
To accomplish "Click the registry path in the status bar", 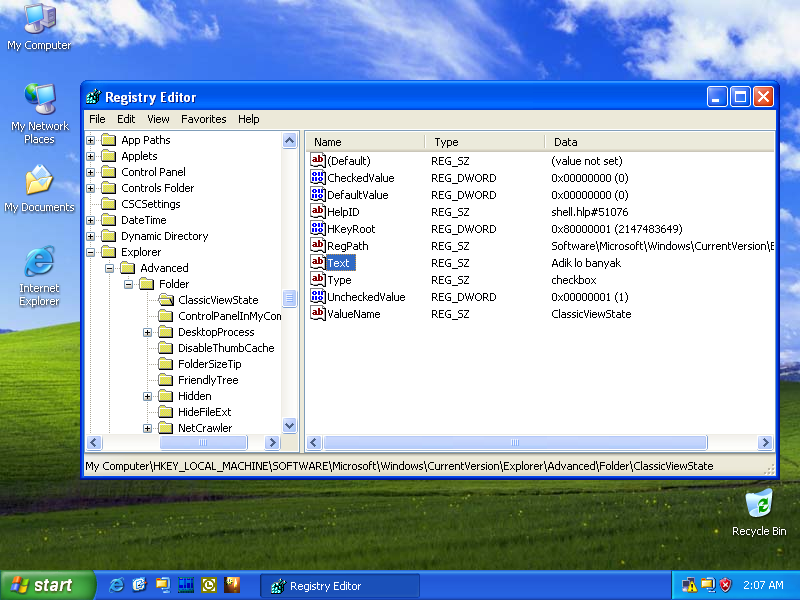I will tap(399, 466).
